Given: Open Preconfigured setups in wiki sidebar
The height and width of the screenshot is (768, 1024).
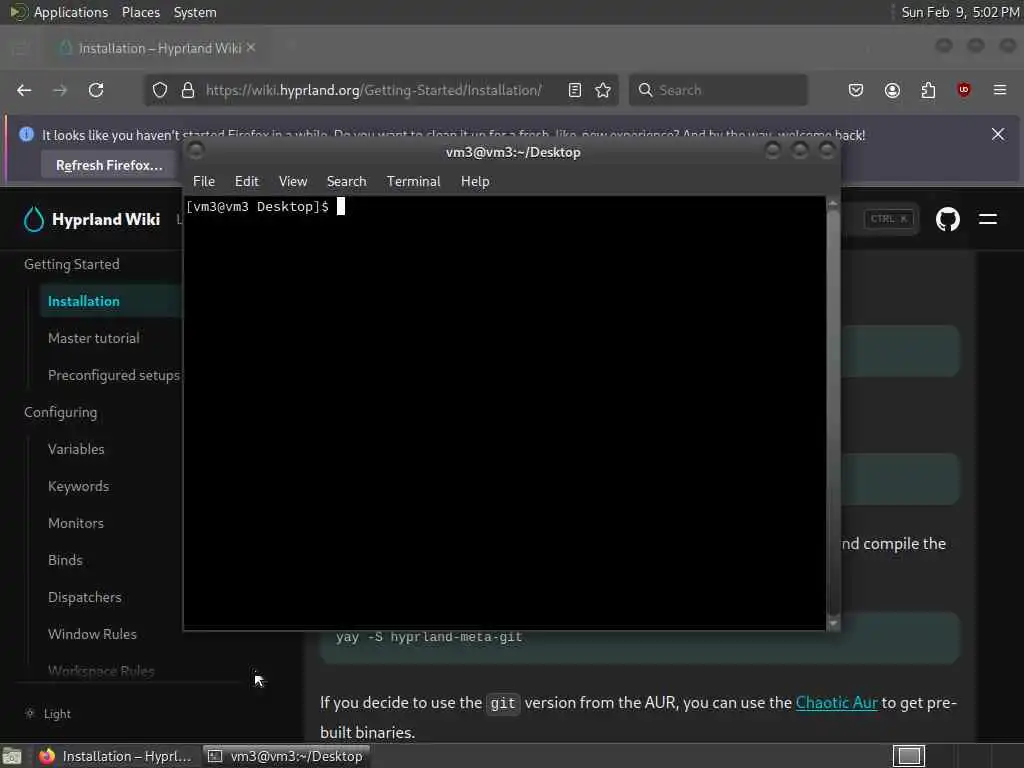Looking at the screenshot, I should pyautogui.click(x=114, y=376).
